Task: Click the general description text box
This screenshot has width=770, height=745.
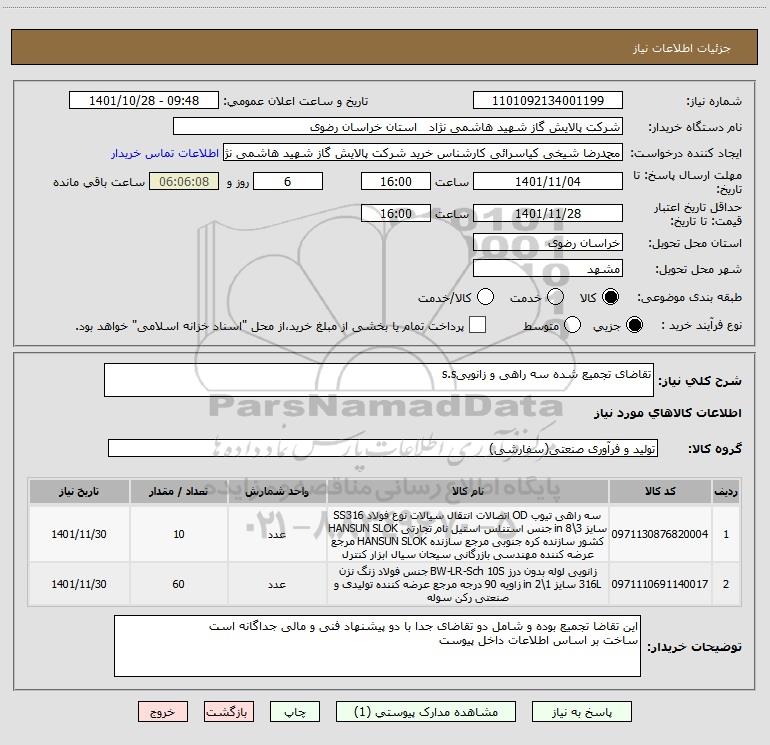Action: [x=379, y=380]
